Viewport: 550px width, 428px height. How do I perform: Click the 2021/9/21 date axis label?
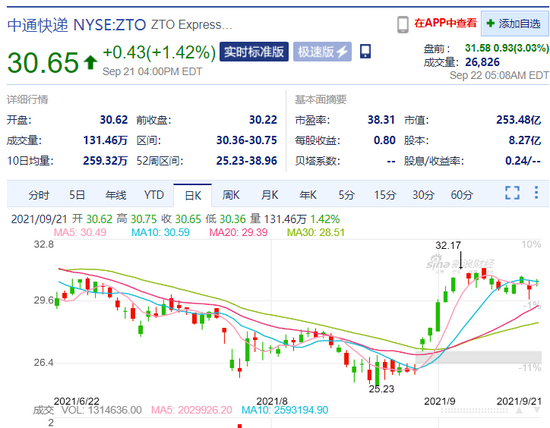(x=519, y=401)
